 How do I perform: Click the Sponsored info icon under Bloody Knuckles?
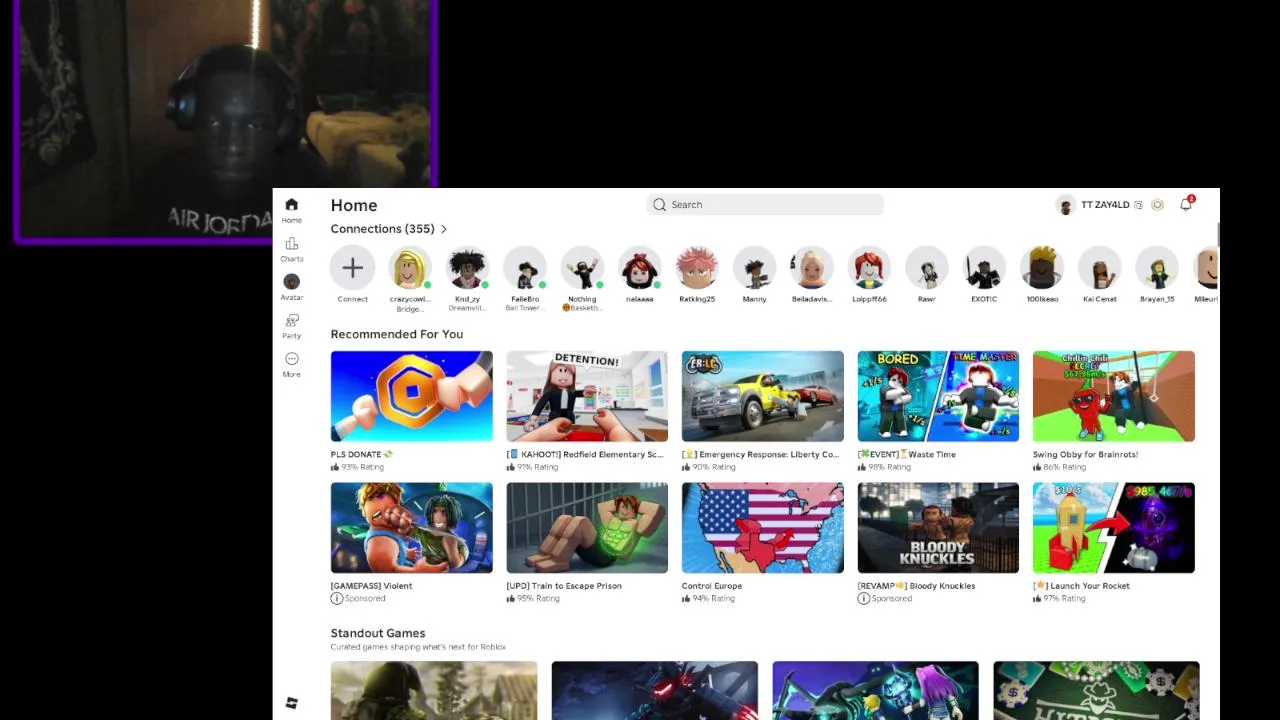coord(863,598)
